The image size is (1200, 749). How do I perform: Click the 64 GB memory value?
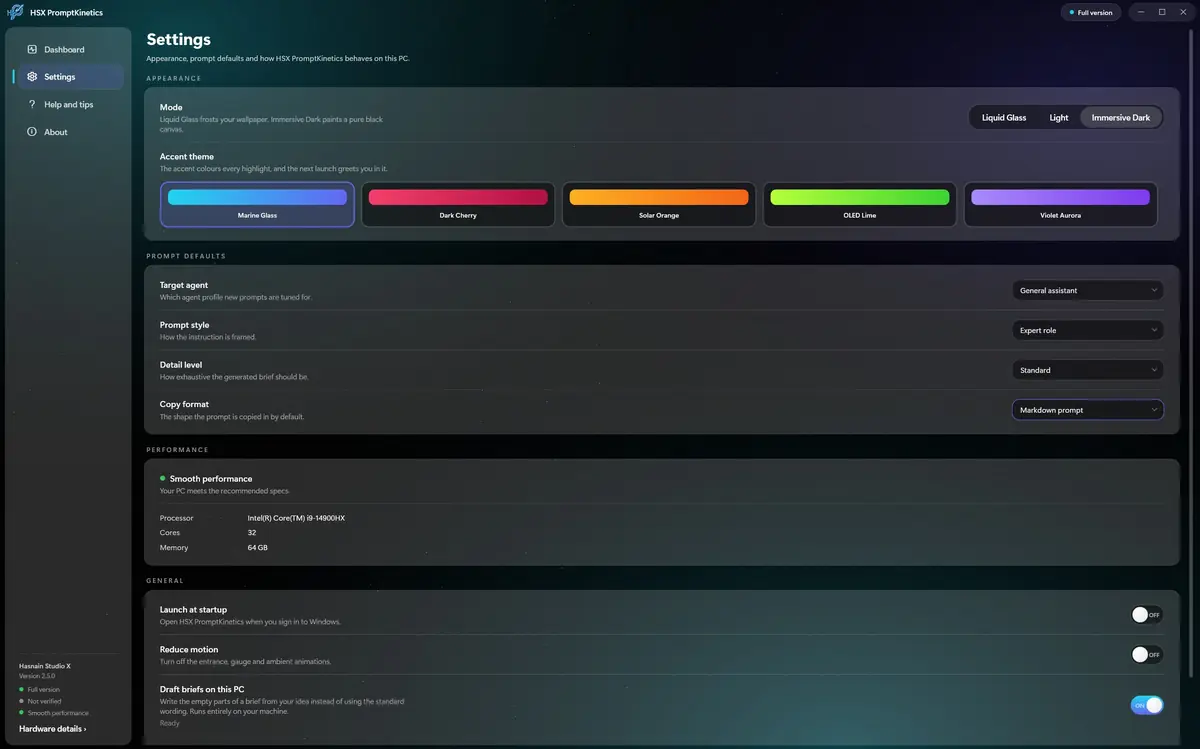pyautogui.click(x=258, y=548)
